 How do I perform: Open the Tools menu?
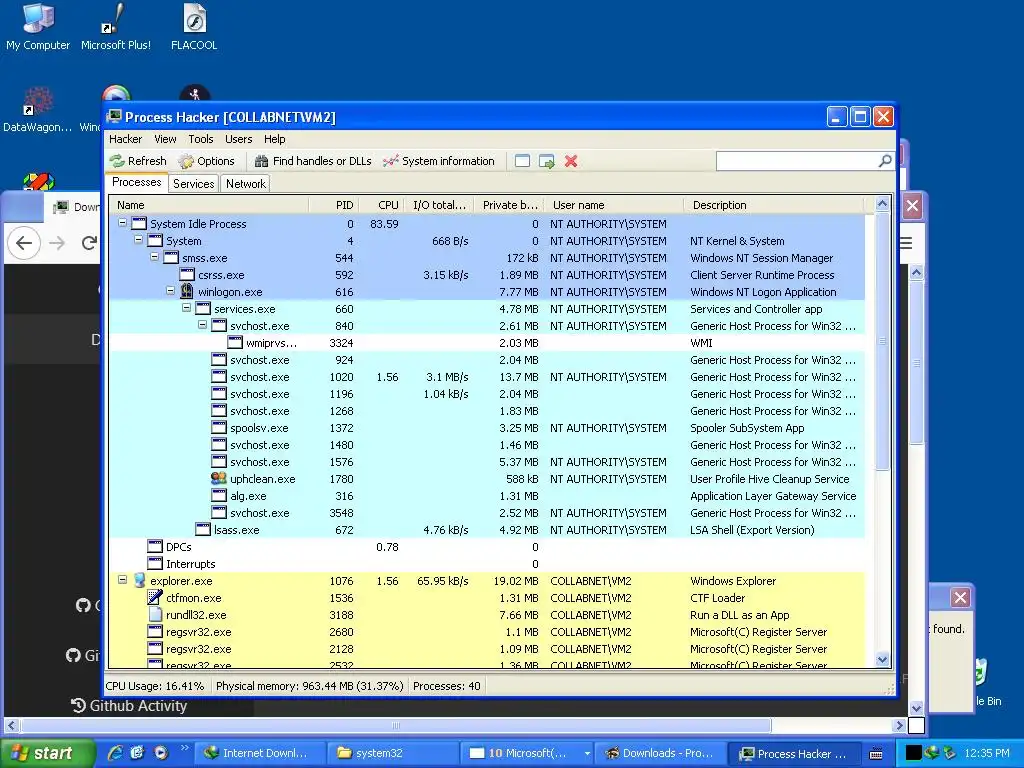pyautogui.click(x=201, y=139)
